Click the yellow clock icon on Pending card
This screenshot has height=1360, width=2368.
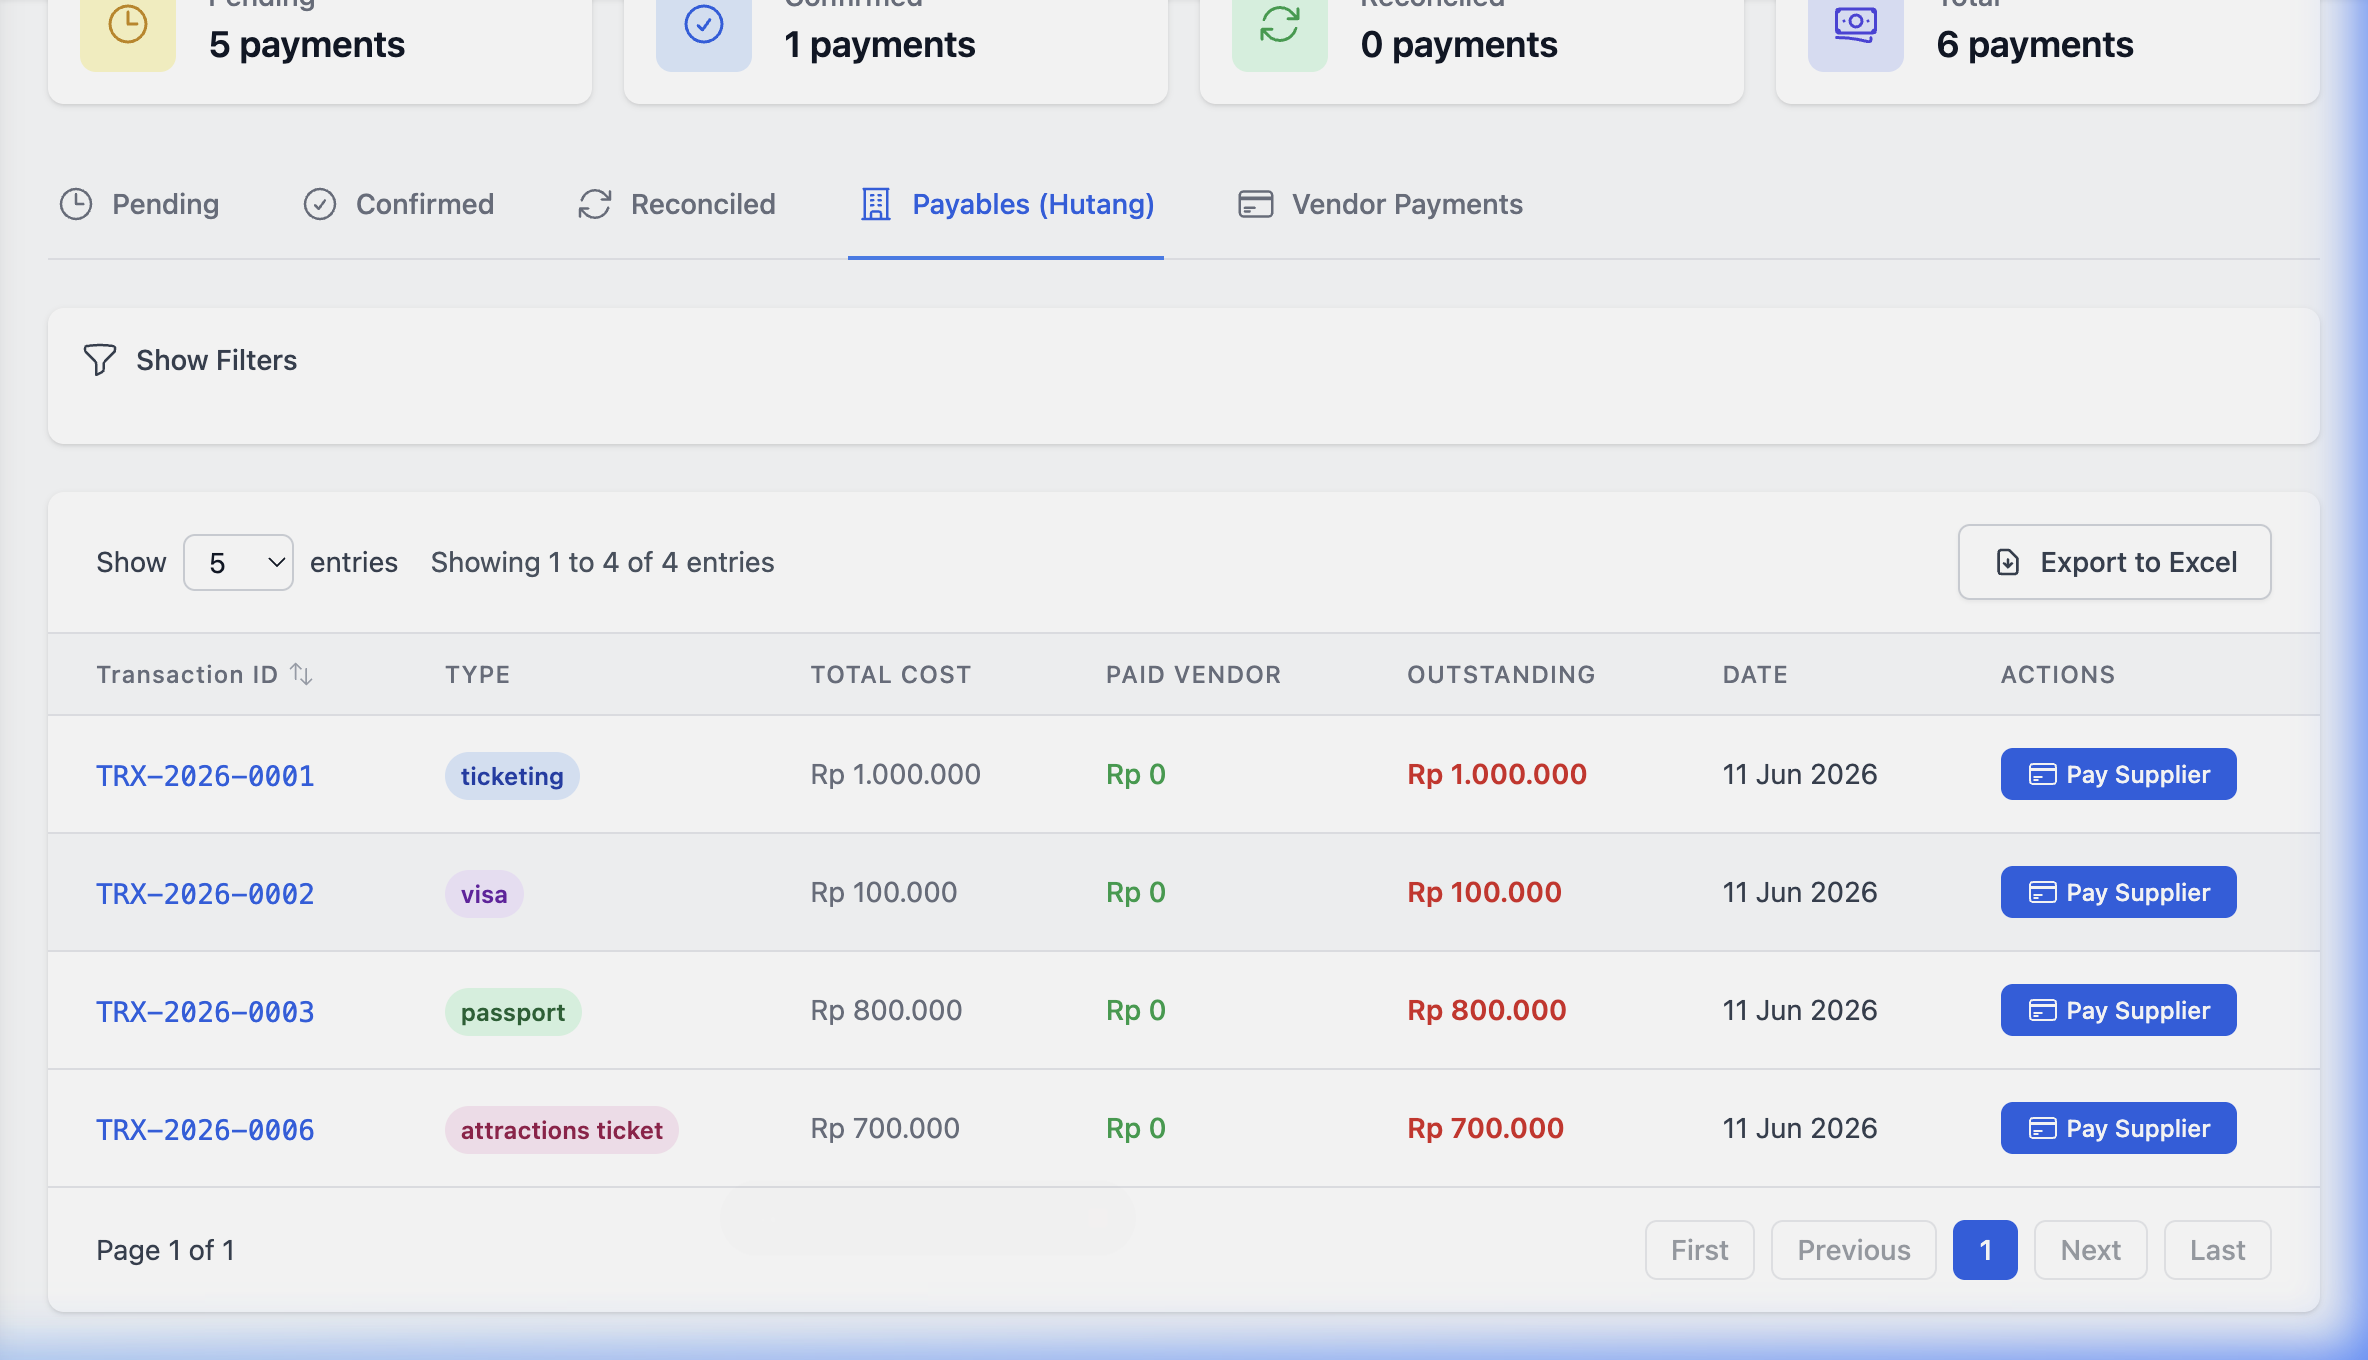tap(128, 24)
